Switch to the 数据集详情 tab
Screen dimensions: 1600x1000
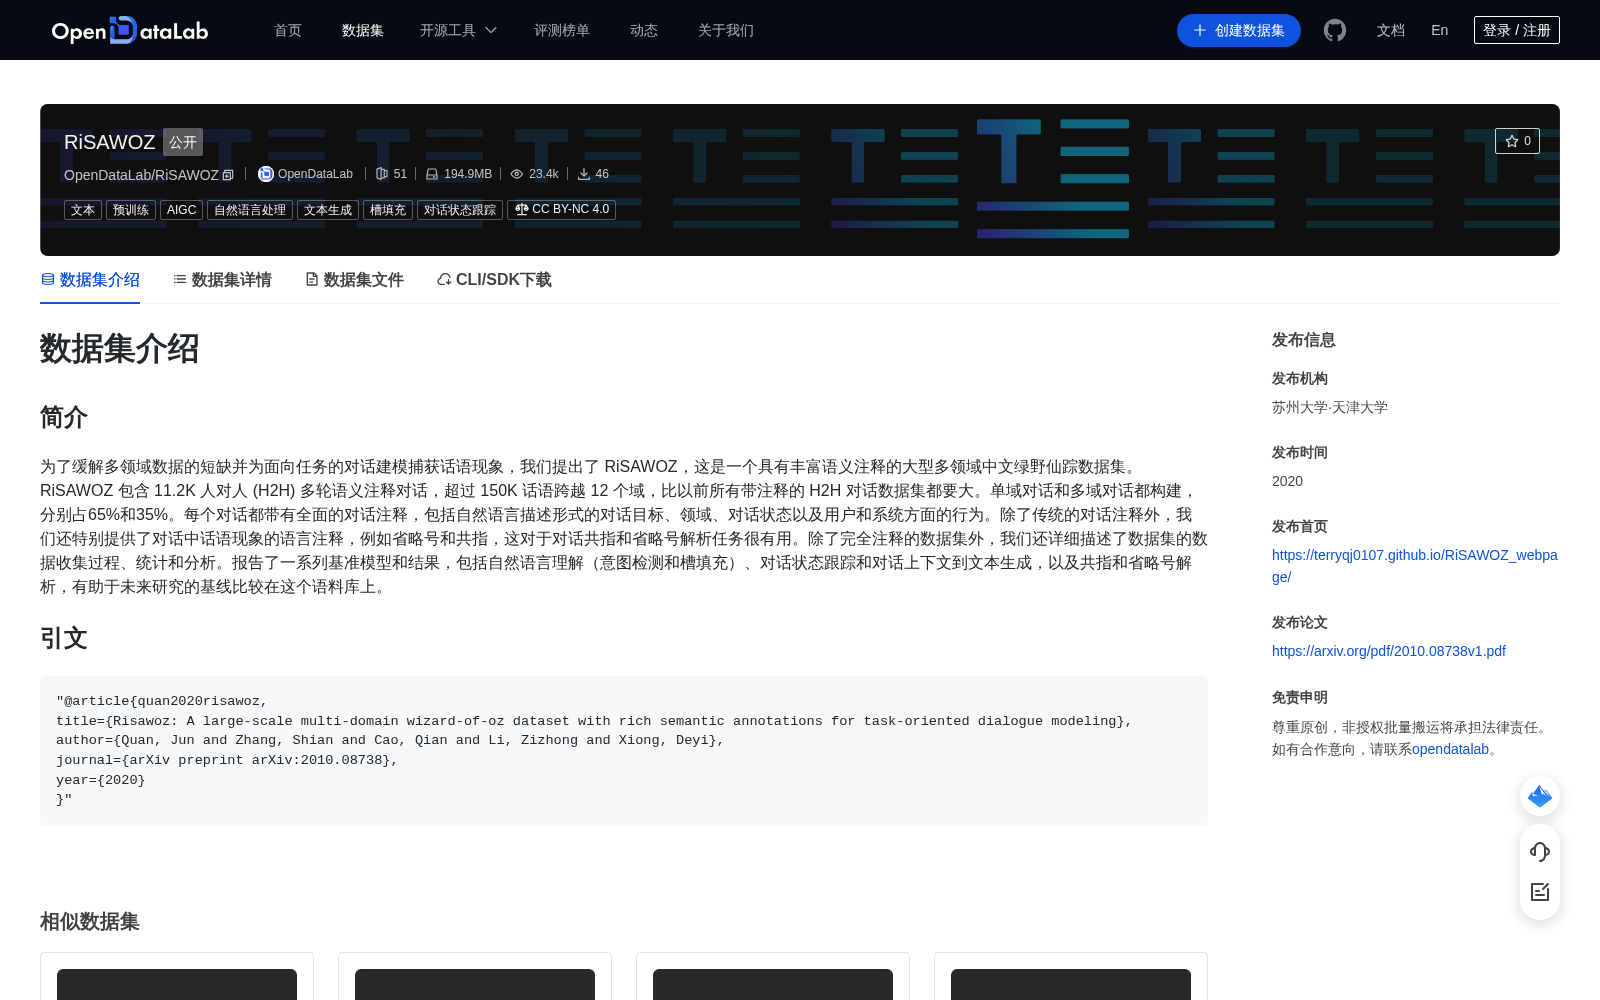coord(222,280)
